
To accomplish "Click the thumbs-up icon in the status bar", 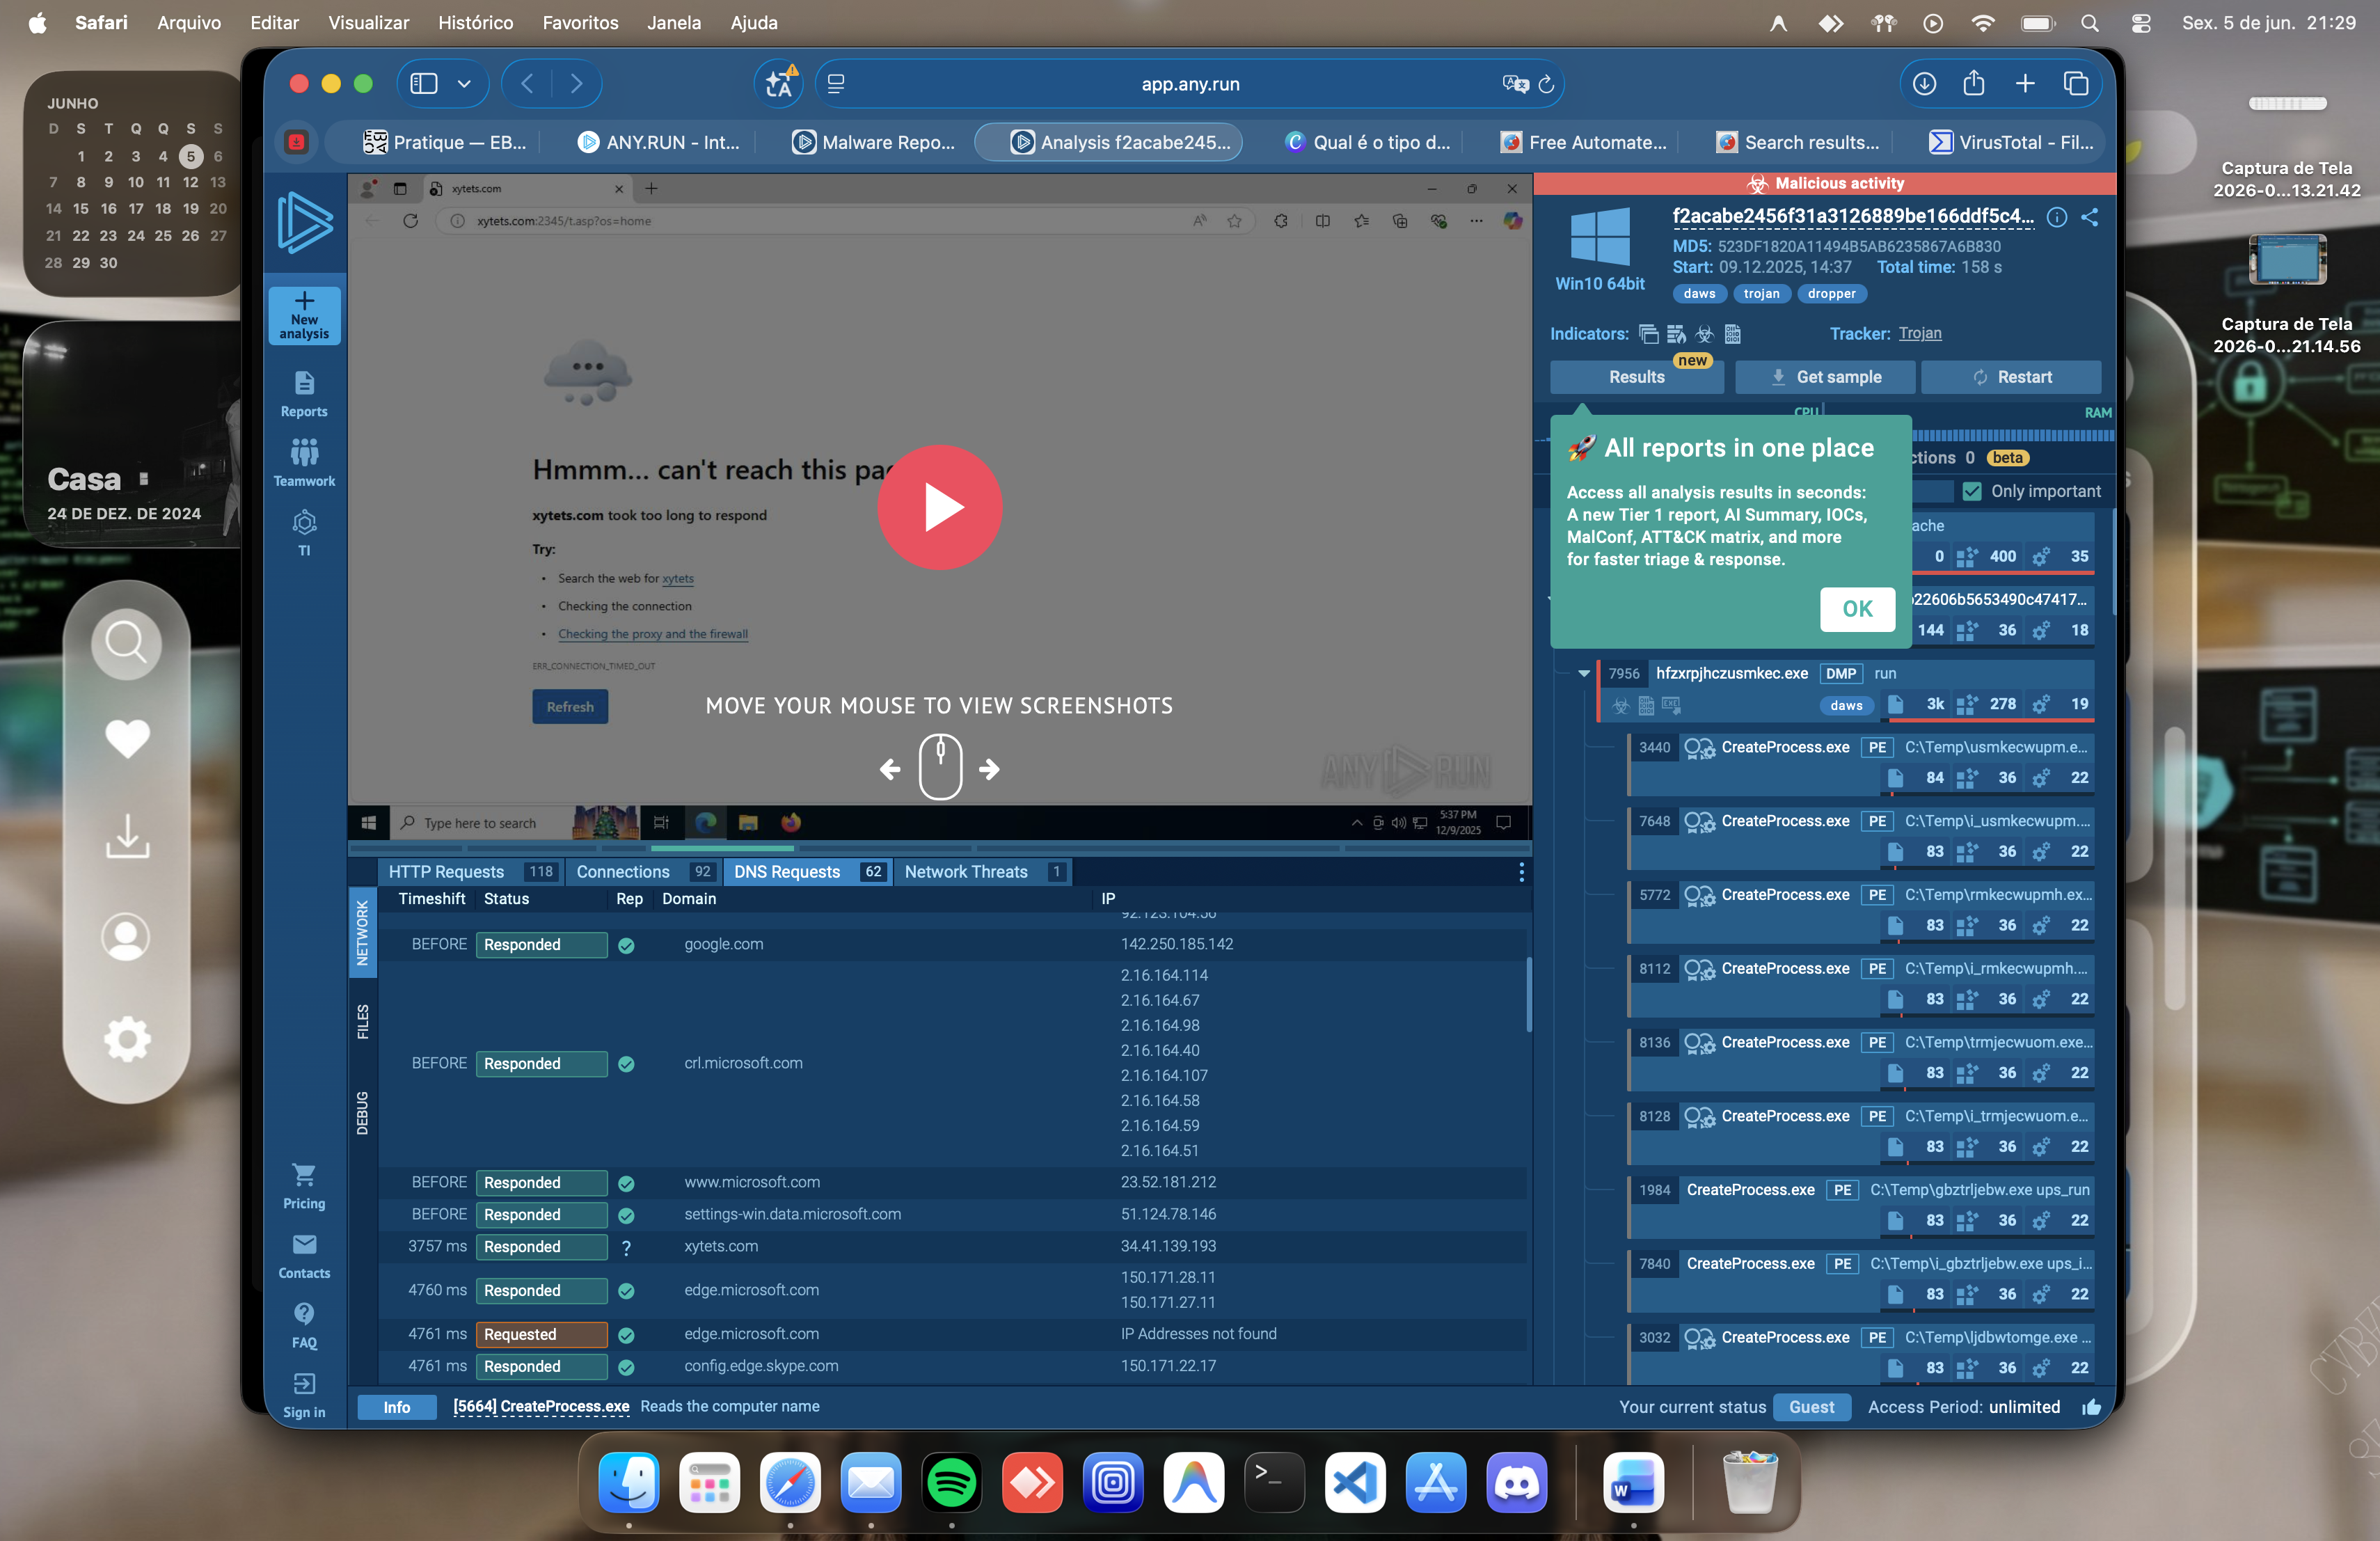I will click(2092, 1407).
